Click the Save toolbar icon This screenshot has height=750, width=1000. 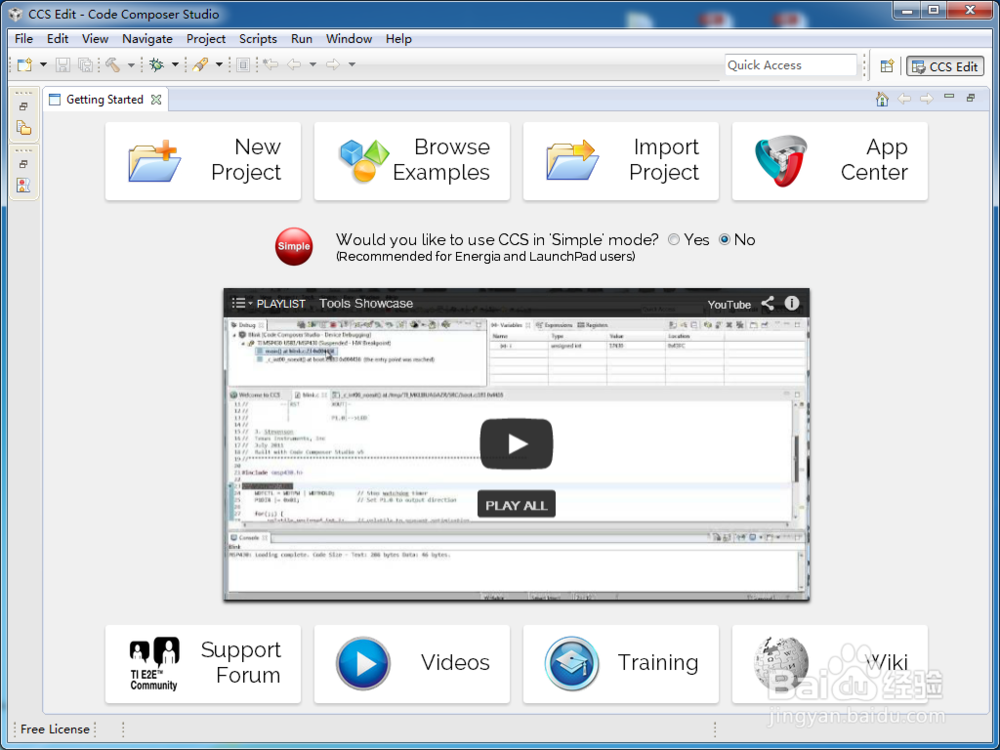(62, 64)
